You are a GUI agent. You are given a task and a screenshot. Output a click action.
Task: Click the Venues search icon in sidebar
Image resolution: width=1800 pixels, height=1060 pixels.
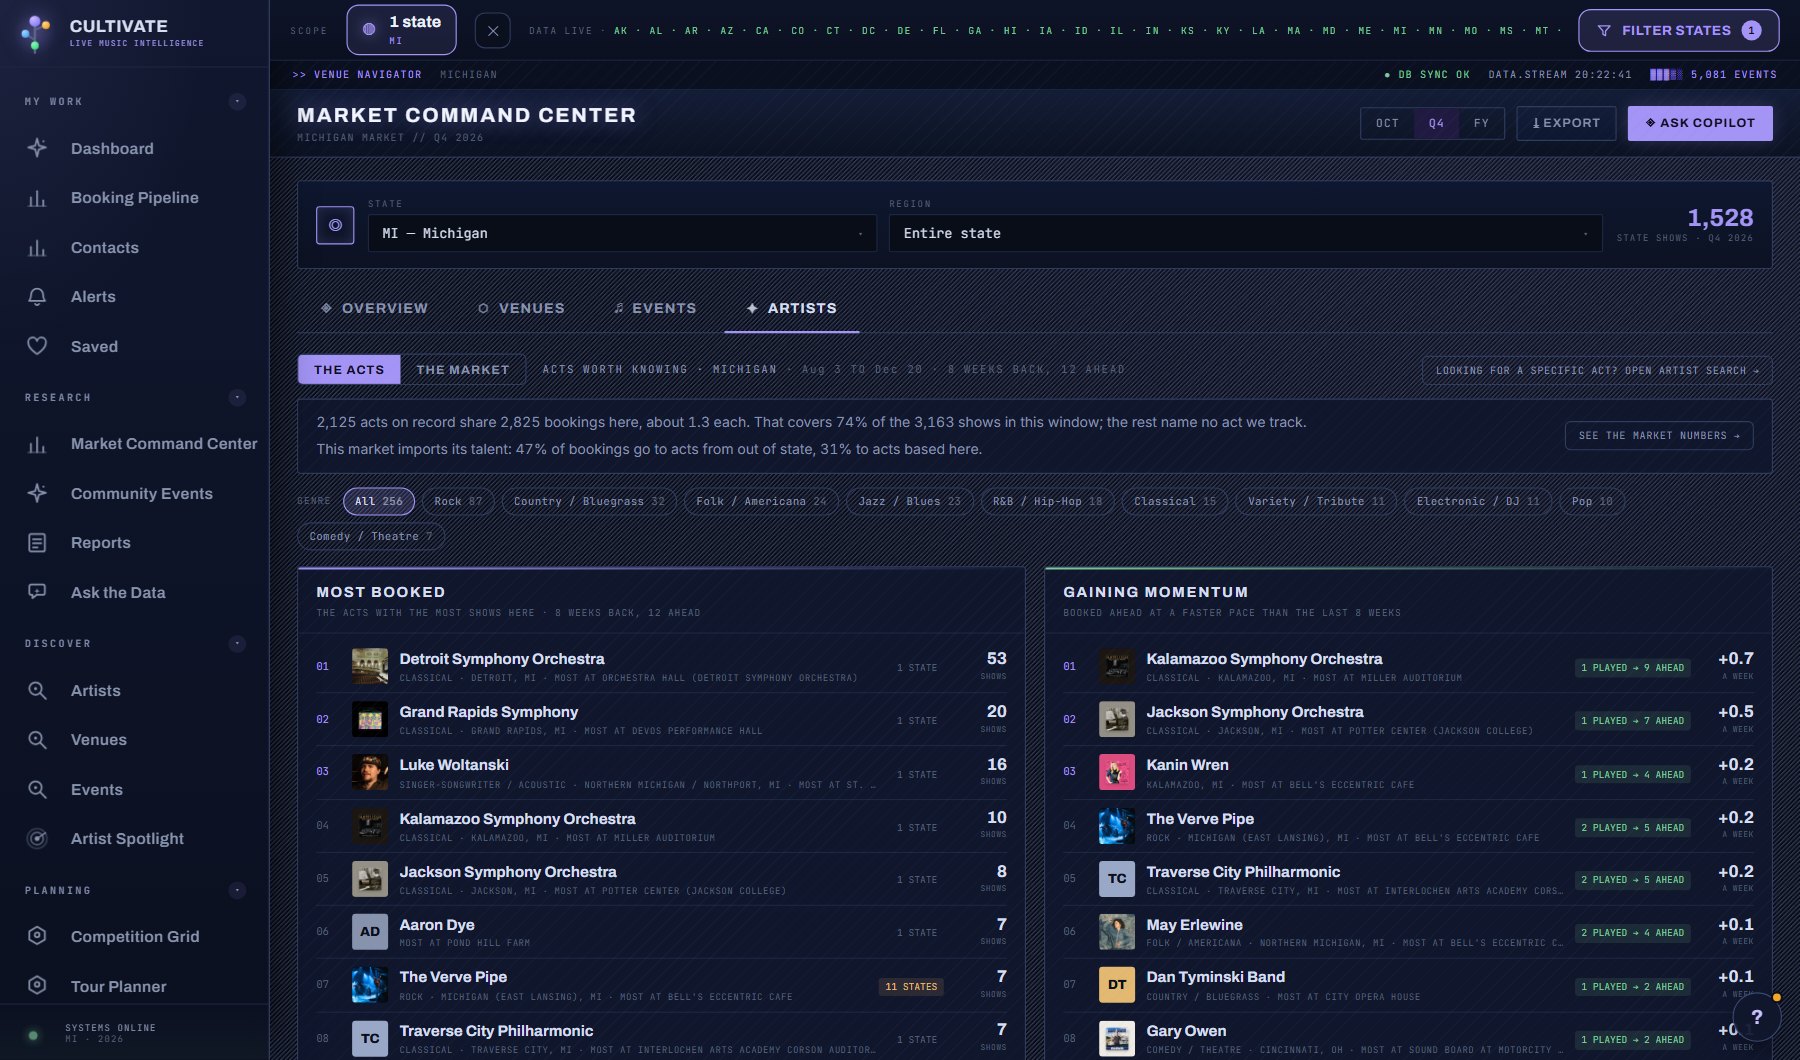37,740
